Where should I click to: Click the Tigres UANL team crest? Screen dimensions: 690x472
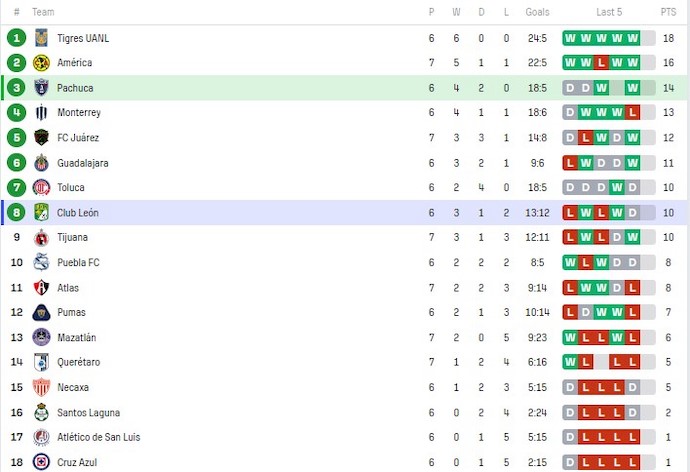[41, 38]
